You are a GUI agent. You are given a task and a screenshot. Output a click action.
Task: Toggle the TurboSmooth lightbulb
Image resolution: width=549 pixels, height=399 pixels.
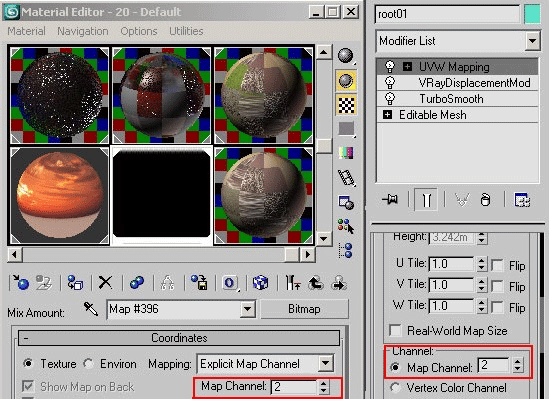[390, 99]
